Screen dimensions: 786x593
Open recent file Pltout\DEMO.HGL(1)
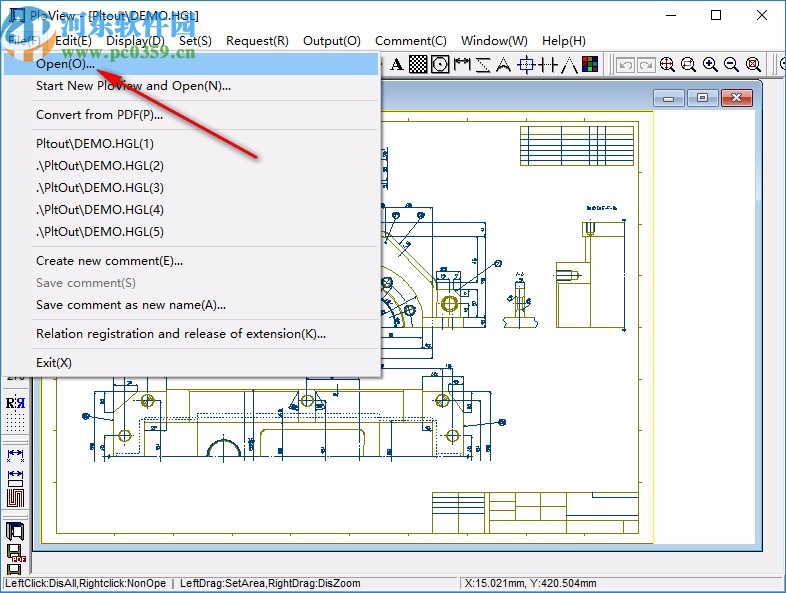click(95, 143)
